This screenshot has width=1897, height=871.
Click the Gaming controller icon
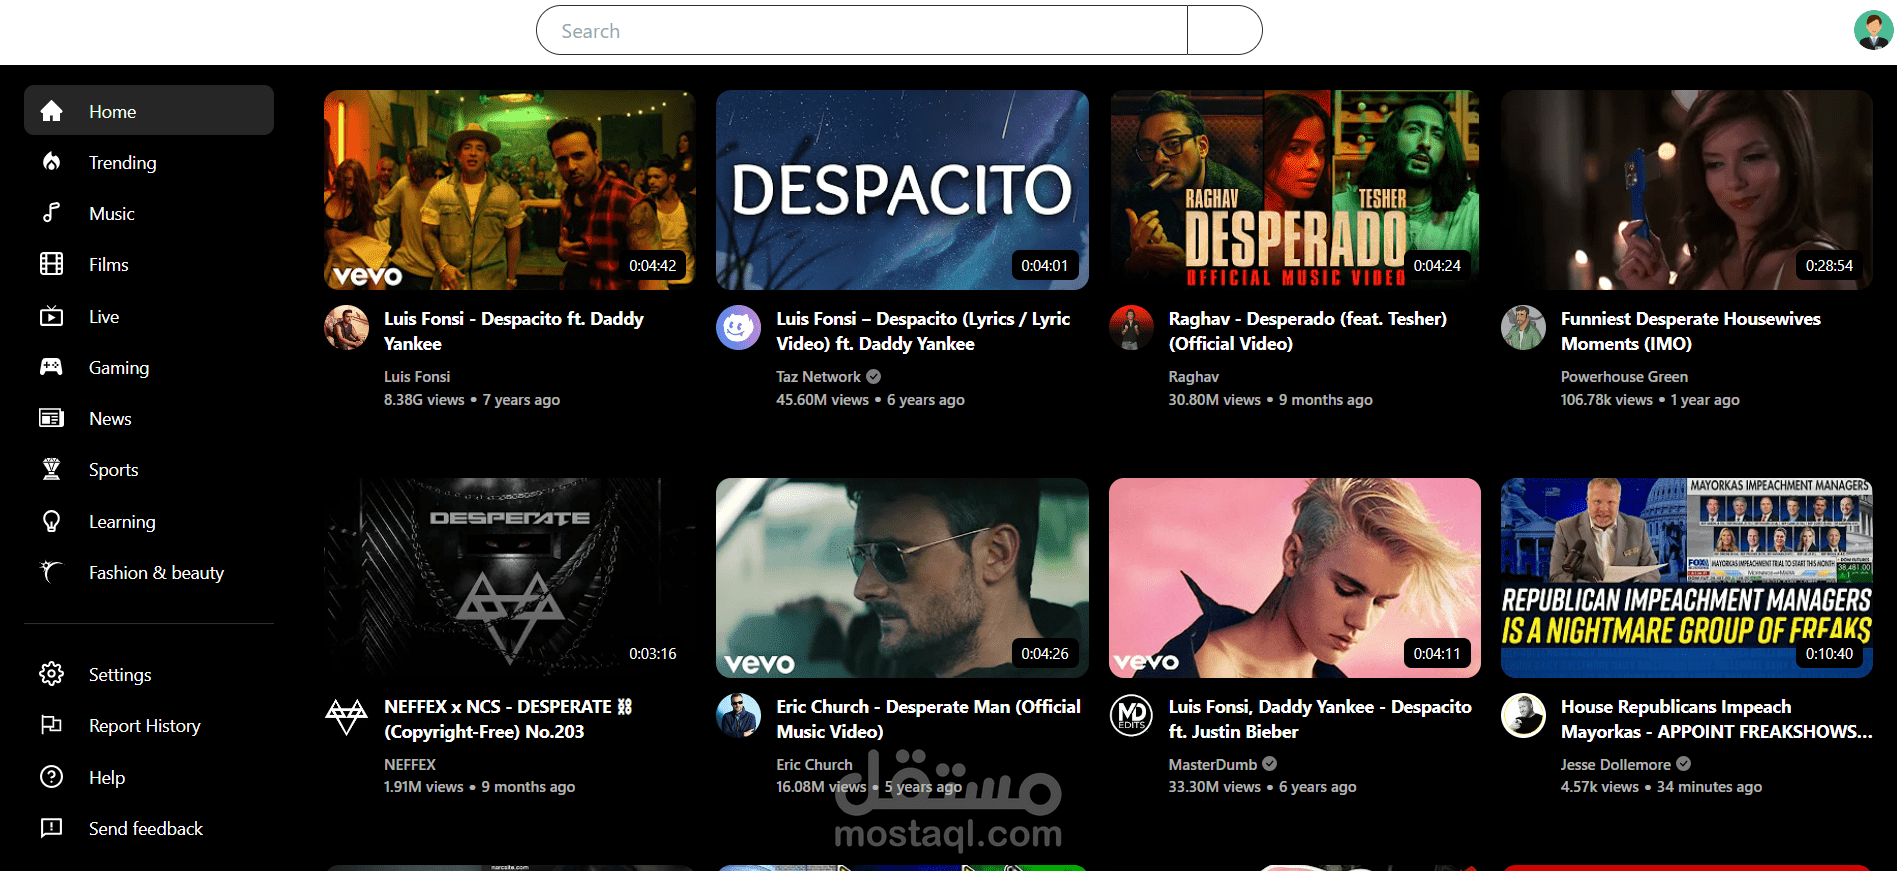51,367
